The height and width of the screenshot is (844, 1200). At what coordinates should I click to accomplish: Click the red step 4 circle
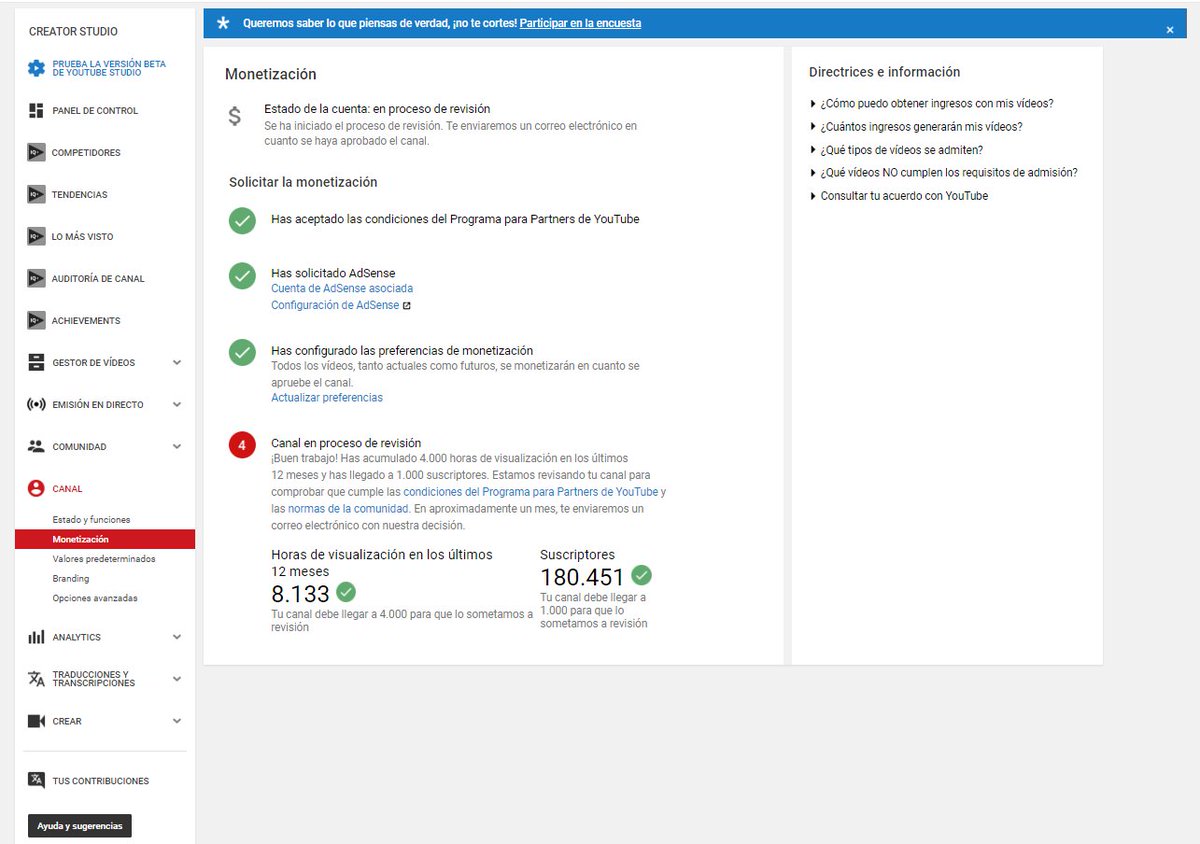[x=242, y=445]
